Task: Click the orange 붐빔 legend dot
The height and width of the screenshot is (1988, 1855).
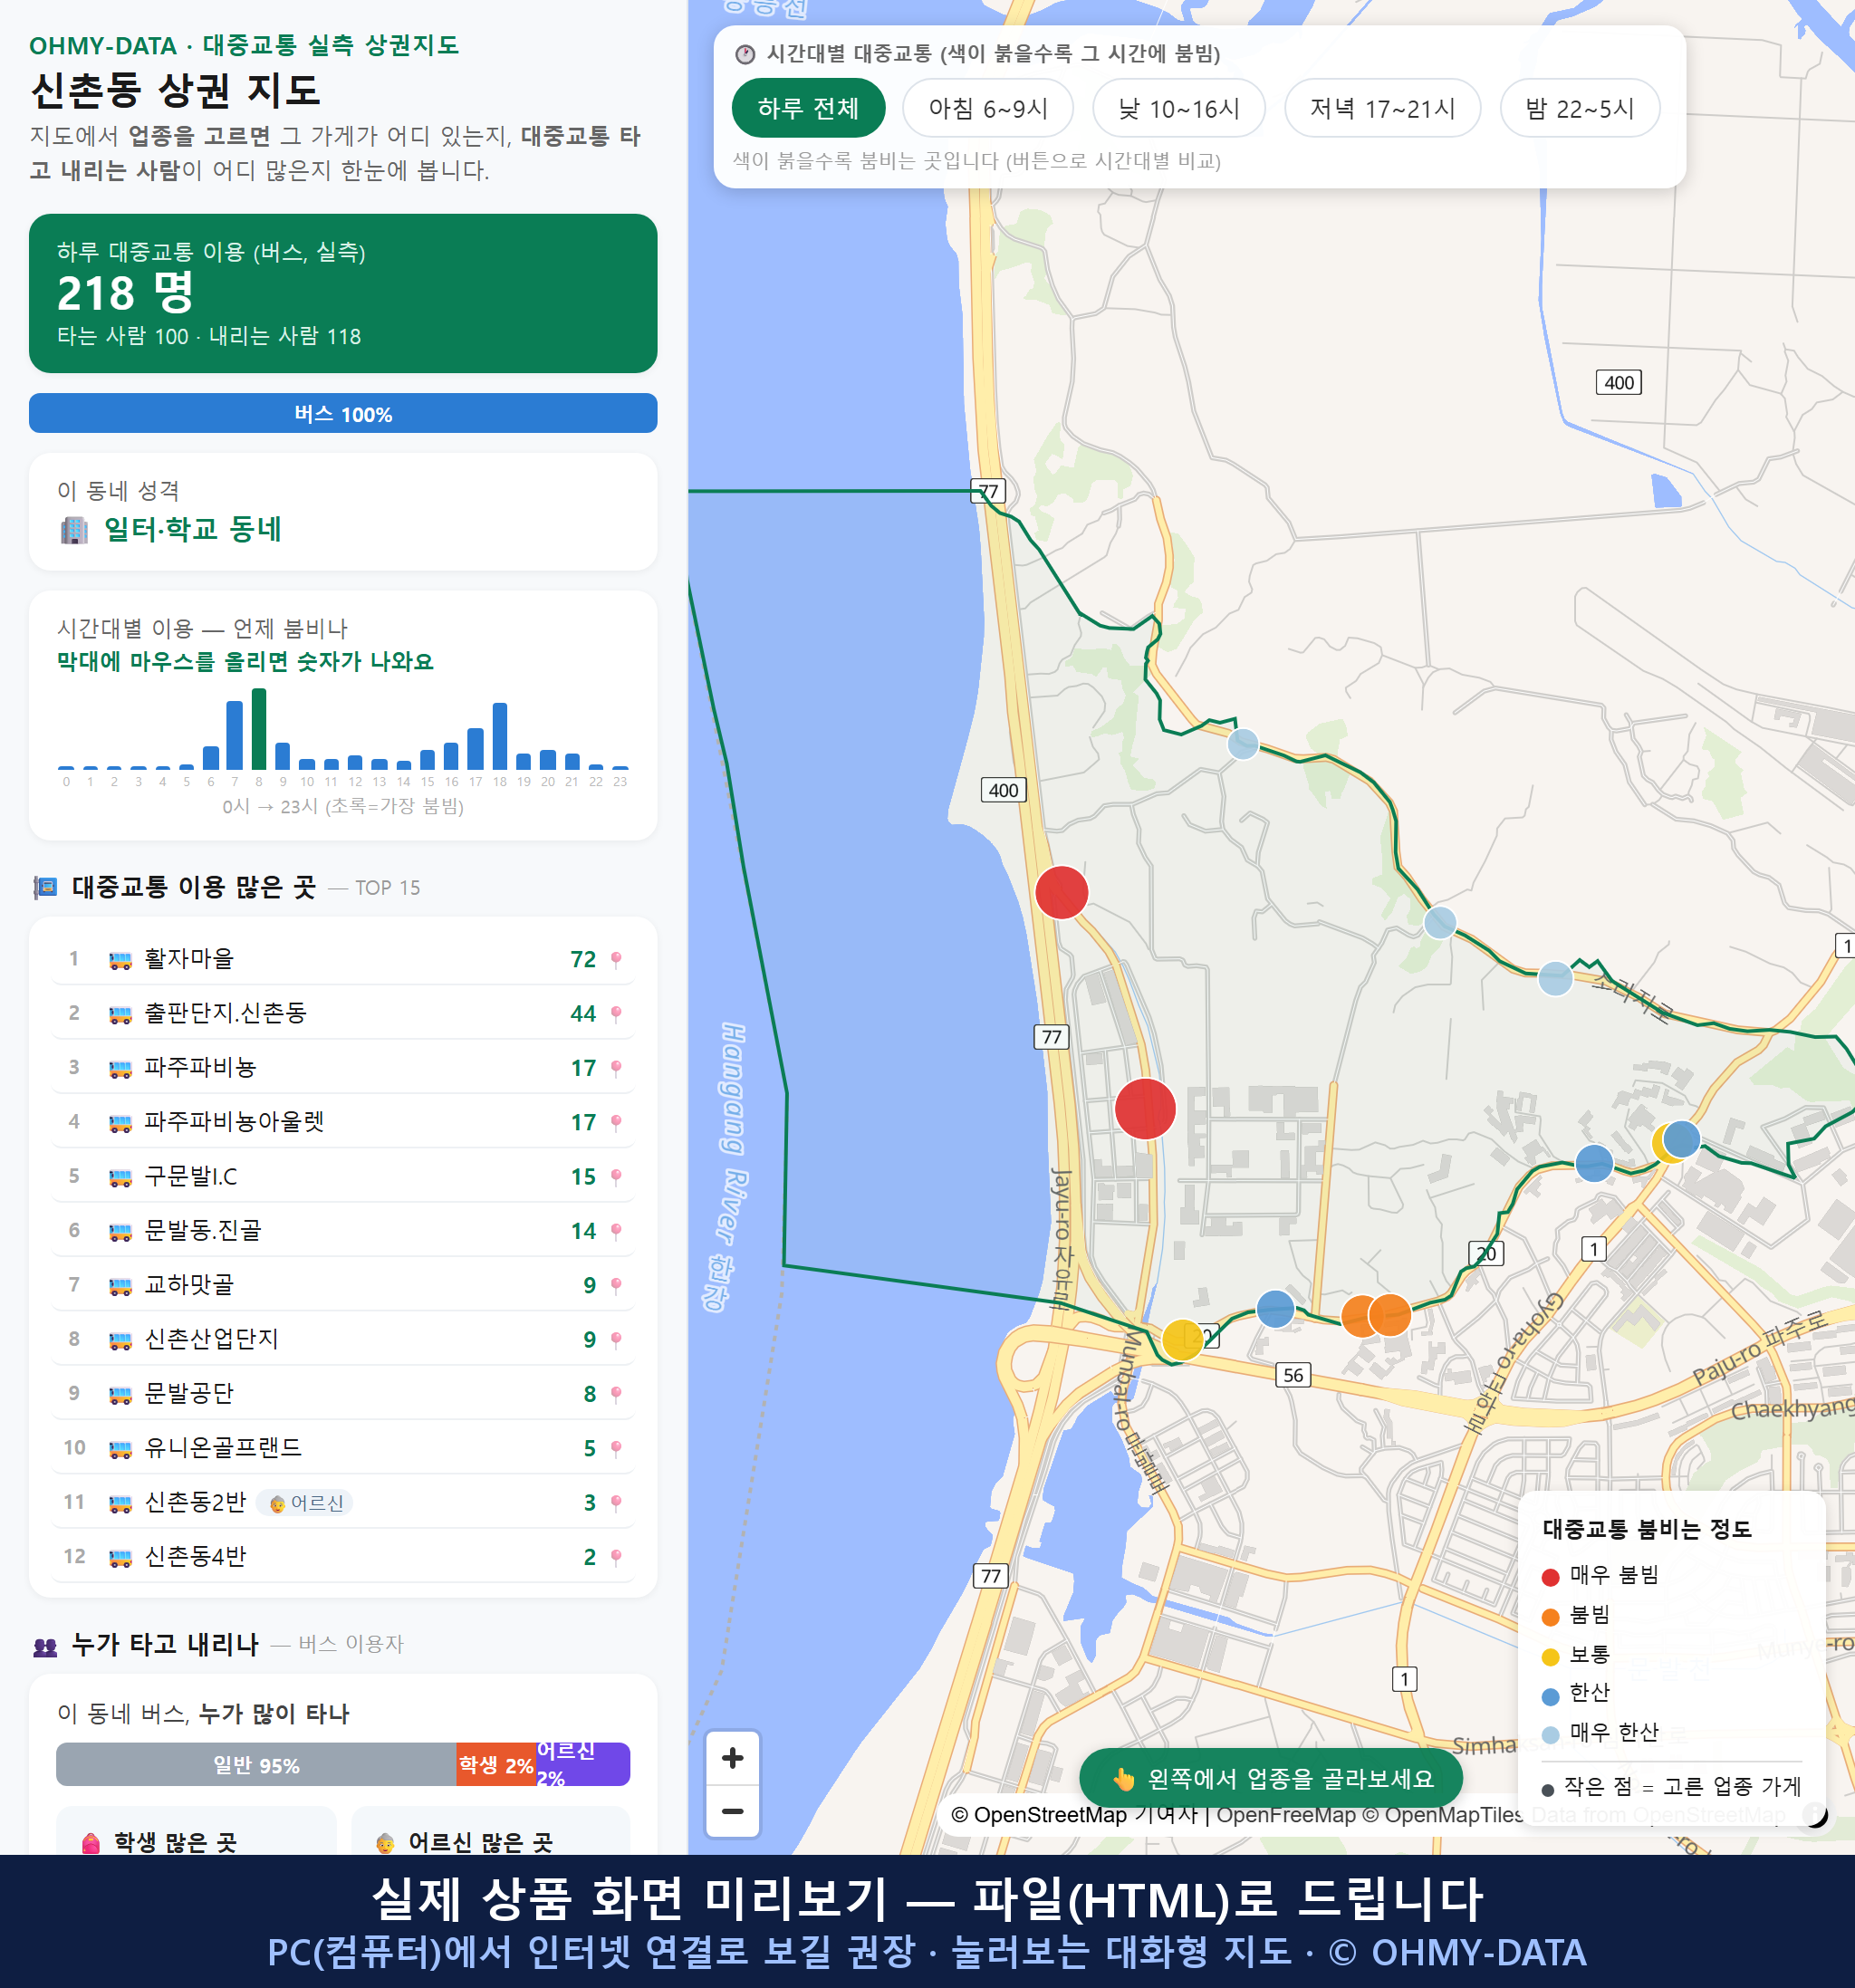Action: tap(1550, 1617)
